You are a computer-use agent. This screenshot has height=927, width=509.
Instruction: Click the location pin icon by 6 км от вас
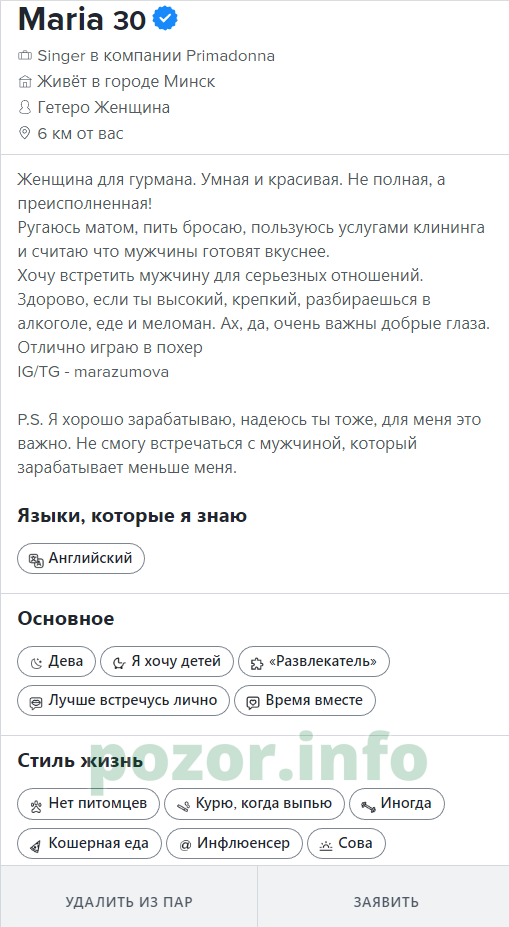(25, 134)
